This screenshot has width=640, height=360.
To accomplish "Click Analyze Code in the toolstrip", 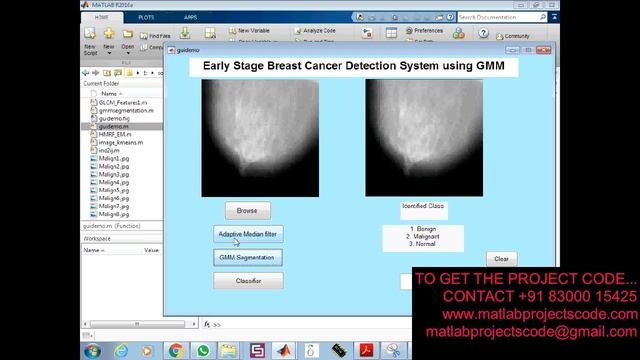I will click(x=315, y=31).
